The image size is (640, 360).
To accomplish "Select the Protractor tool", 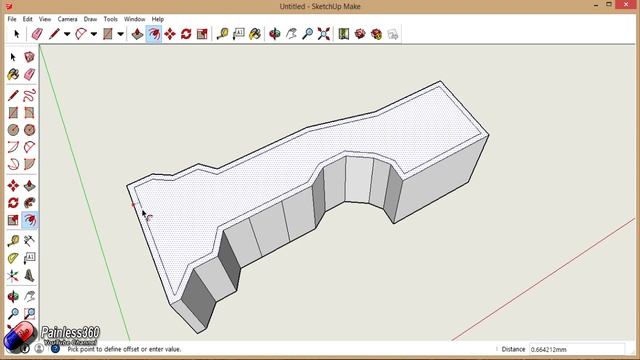I will click(13, 258).
